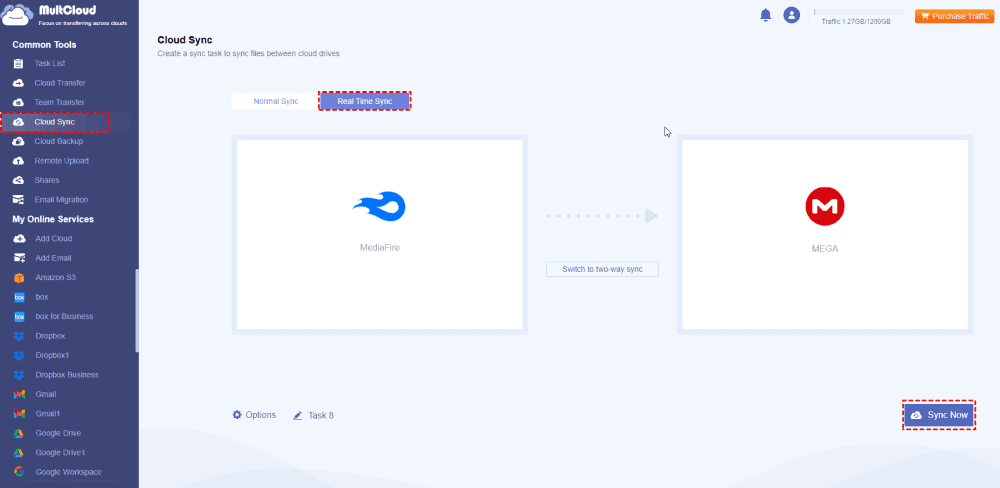Select the Real Time Sync tab
This screenshot has width=1000, height=488.
click(x=365, y=101)
